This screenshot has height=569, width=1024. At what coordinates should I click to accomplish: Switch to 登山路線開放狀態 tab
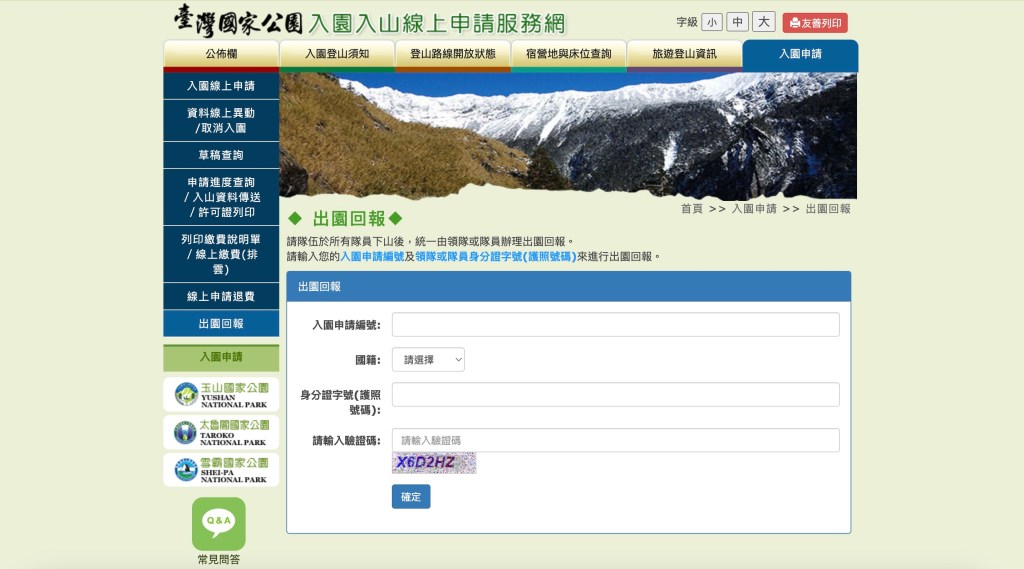(x=452, y=54)
